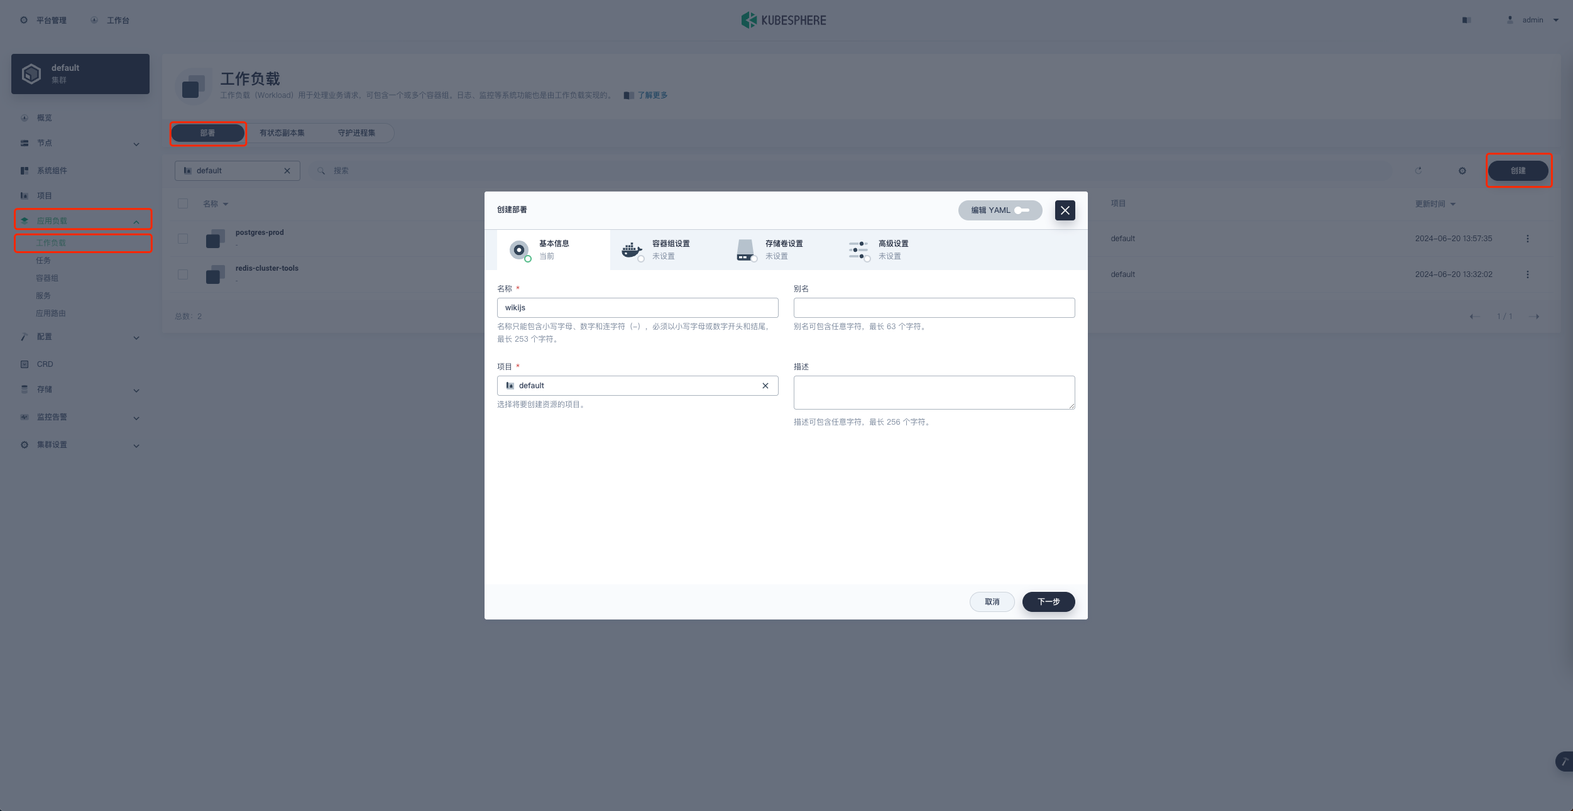Expand the 集群设置 sidebar section

click(x=80, y=445)
